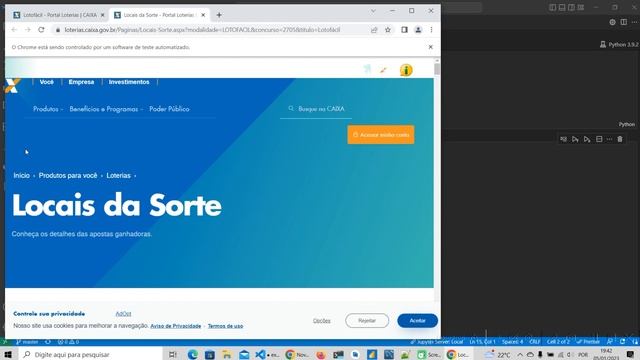Open Produtos para você breadcrumb

[x=68, y=176]
